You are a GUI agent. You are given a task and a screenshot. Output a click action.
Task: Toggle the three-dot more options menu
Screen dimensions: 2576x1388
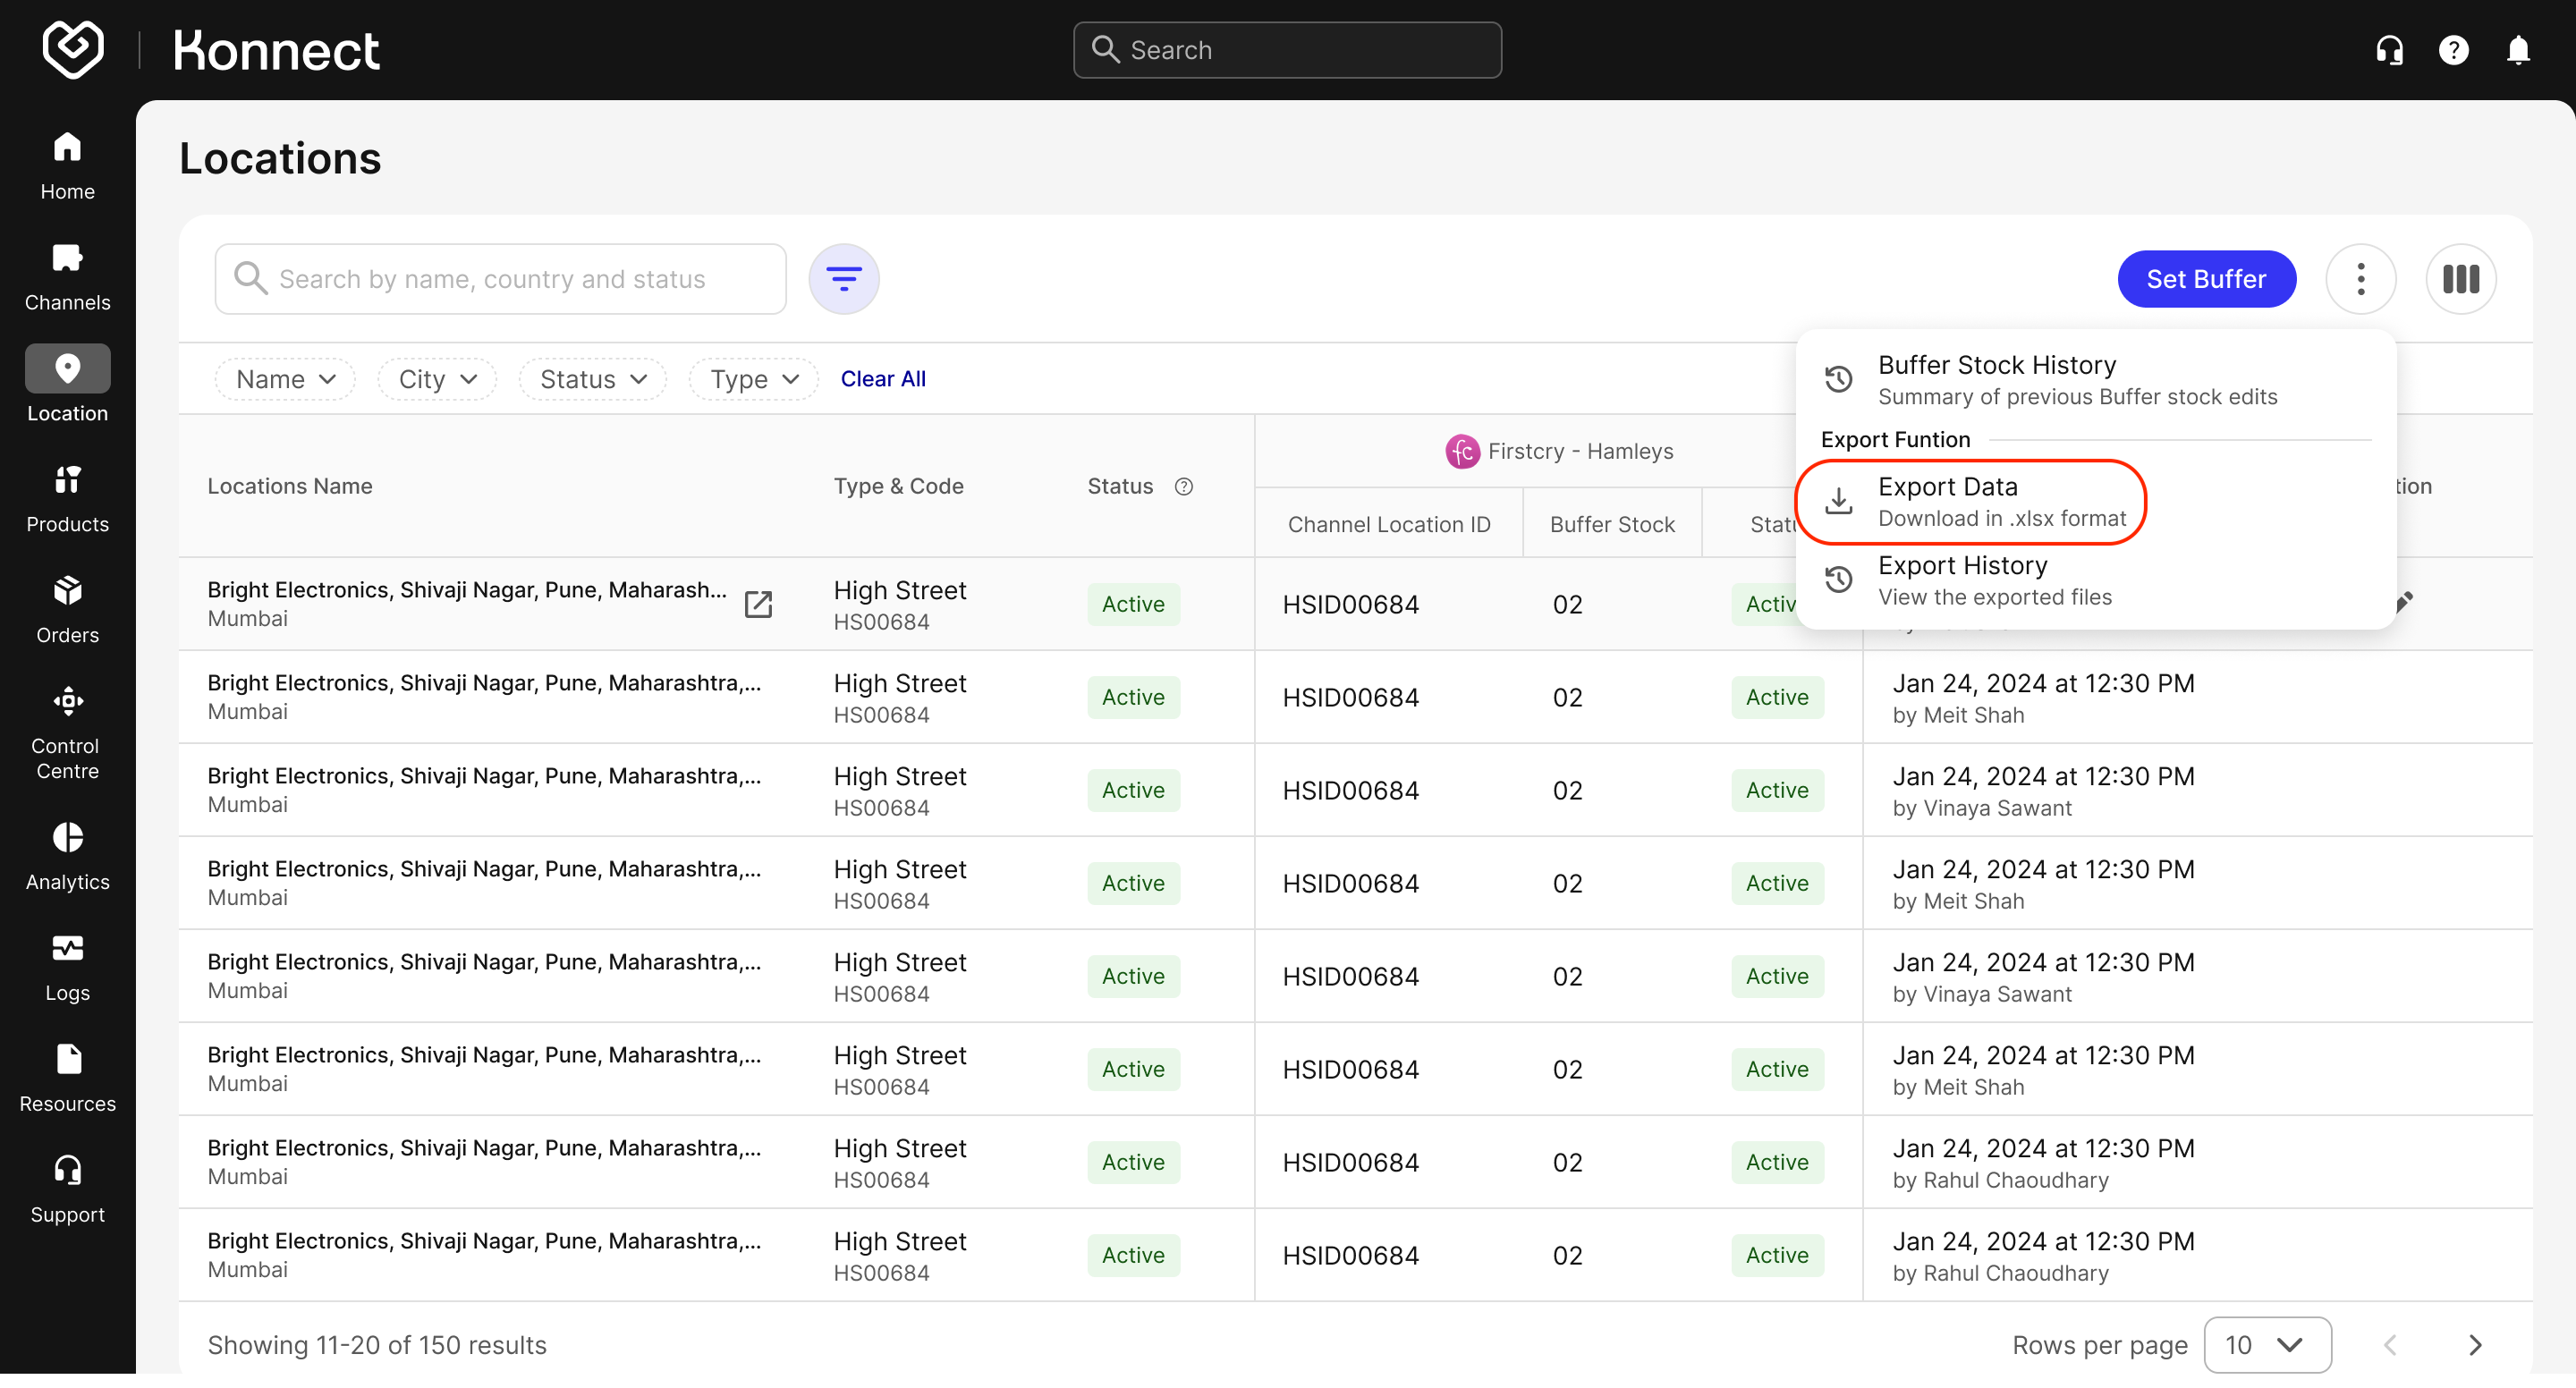click(2360, 279)
